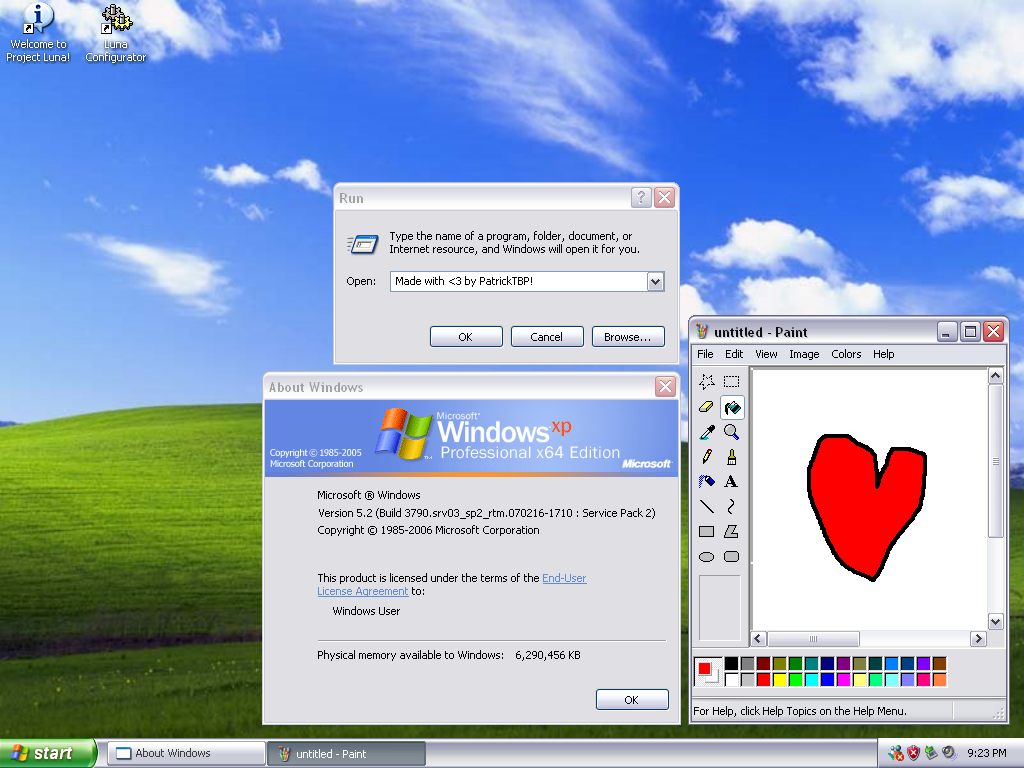
Task: Select the Rounded Rectangle tool
Action: 731,556
